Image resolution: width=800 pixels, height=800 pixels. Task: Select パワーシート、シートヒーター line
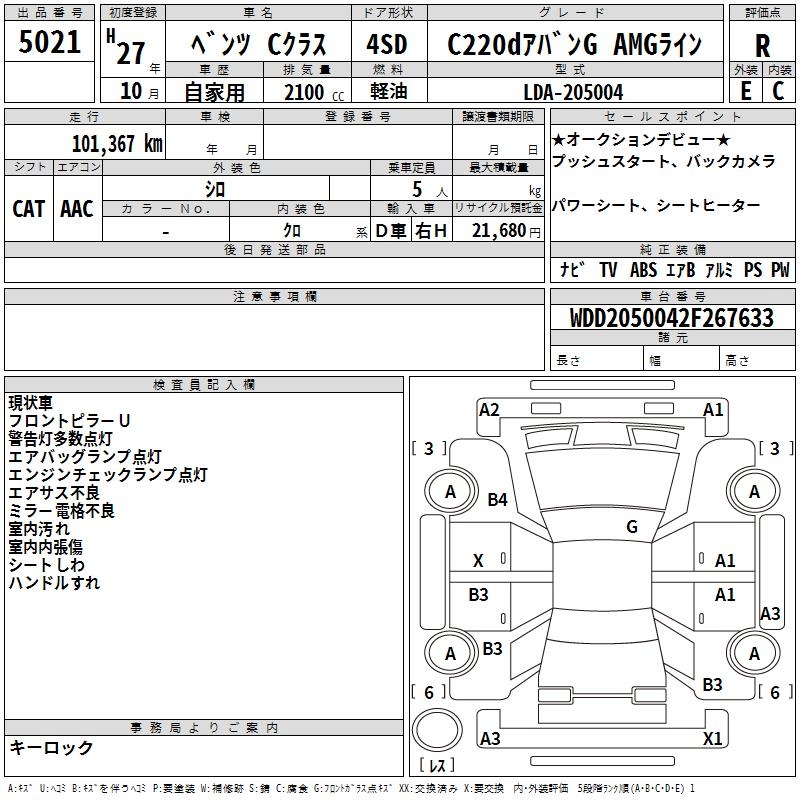(x=656, y=205)
